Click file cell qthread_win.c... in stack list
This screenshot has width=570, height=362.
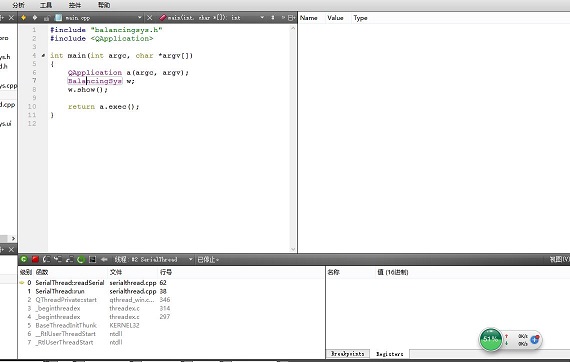(x=132, y=300)
